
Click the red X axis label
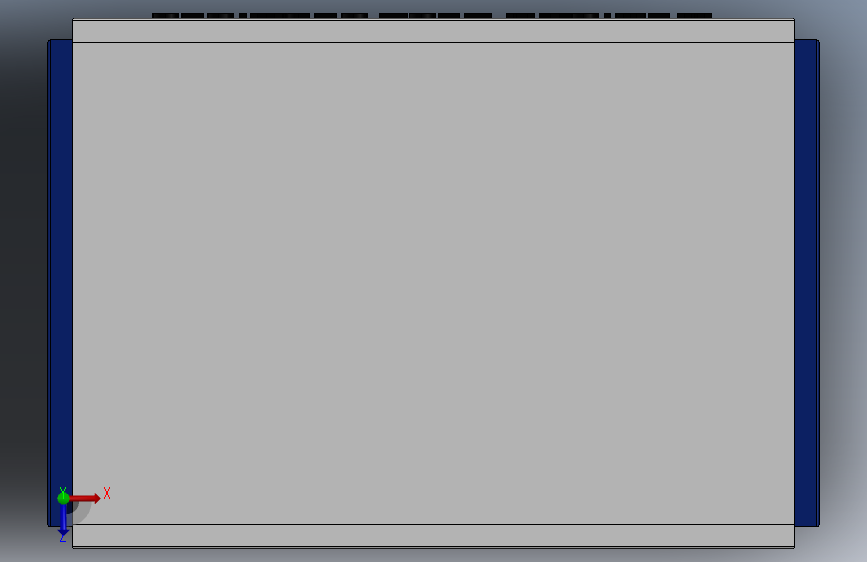pos(107,493)
